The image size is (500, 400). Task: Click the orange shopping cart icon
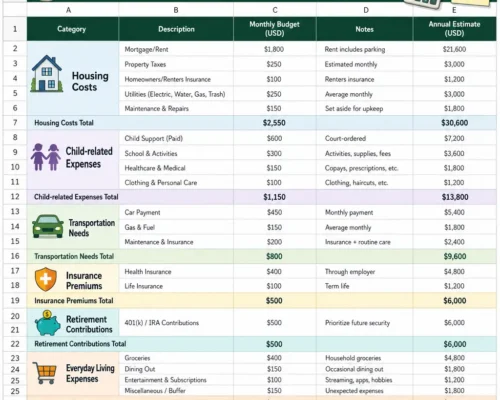[45, 373]
